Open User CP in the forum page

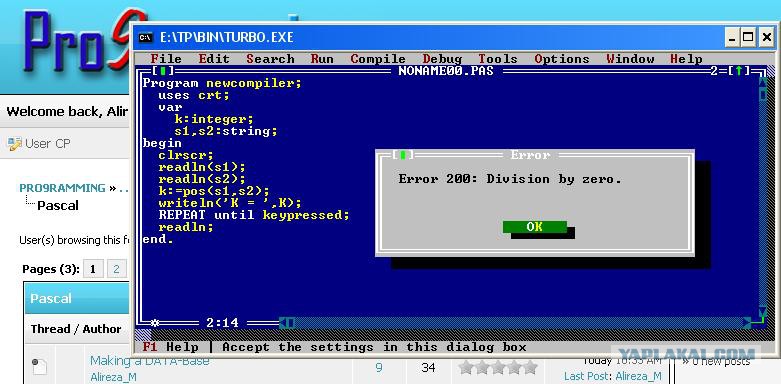[47, 144]
